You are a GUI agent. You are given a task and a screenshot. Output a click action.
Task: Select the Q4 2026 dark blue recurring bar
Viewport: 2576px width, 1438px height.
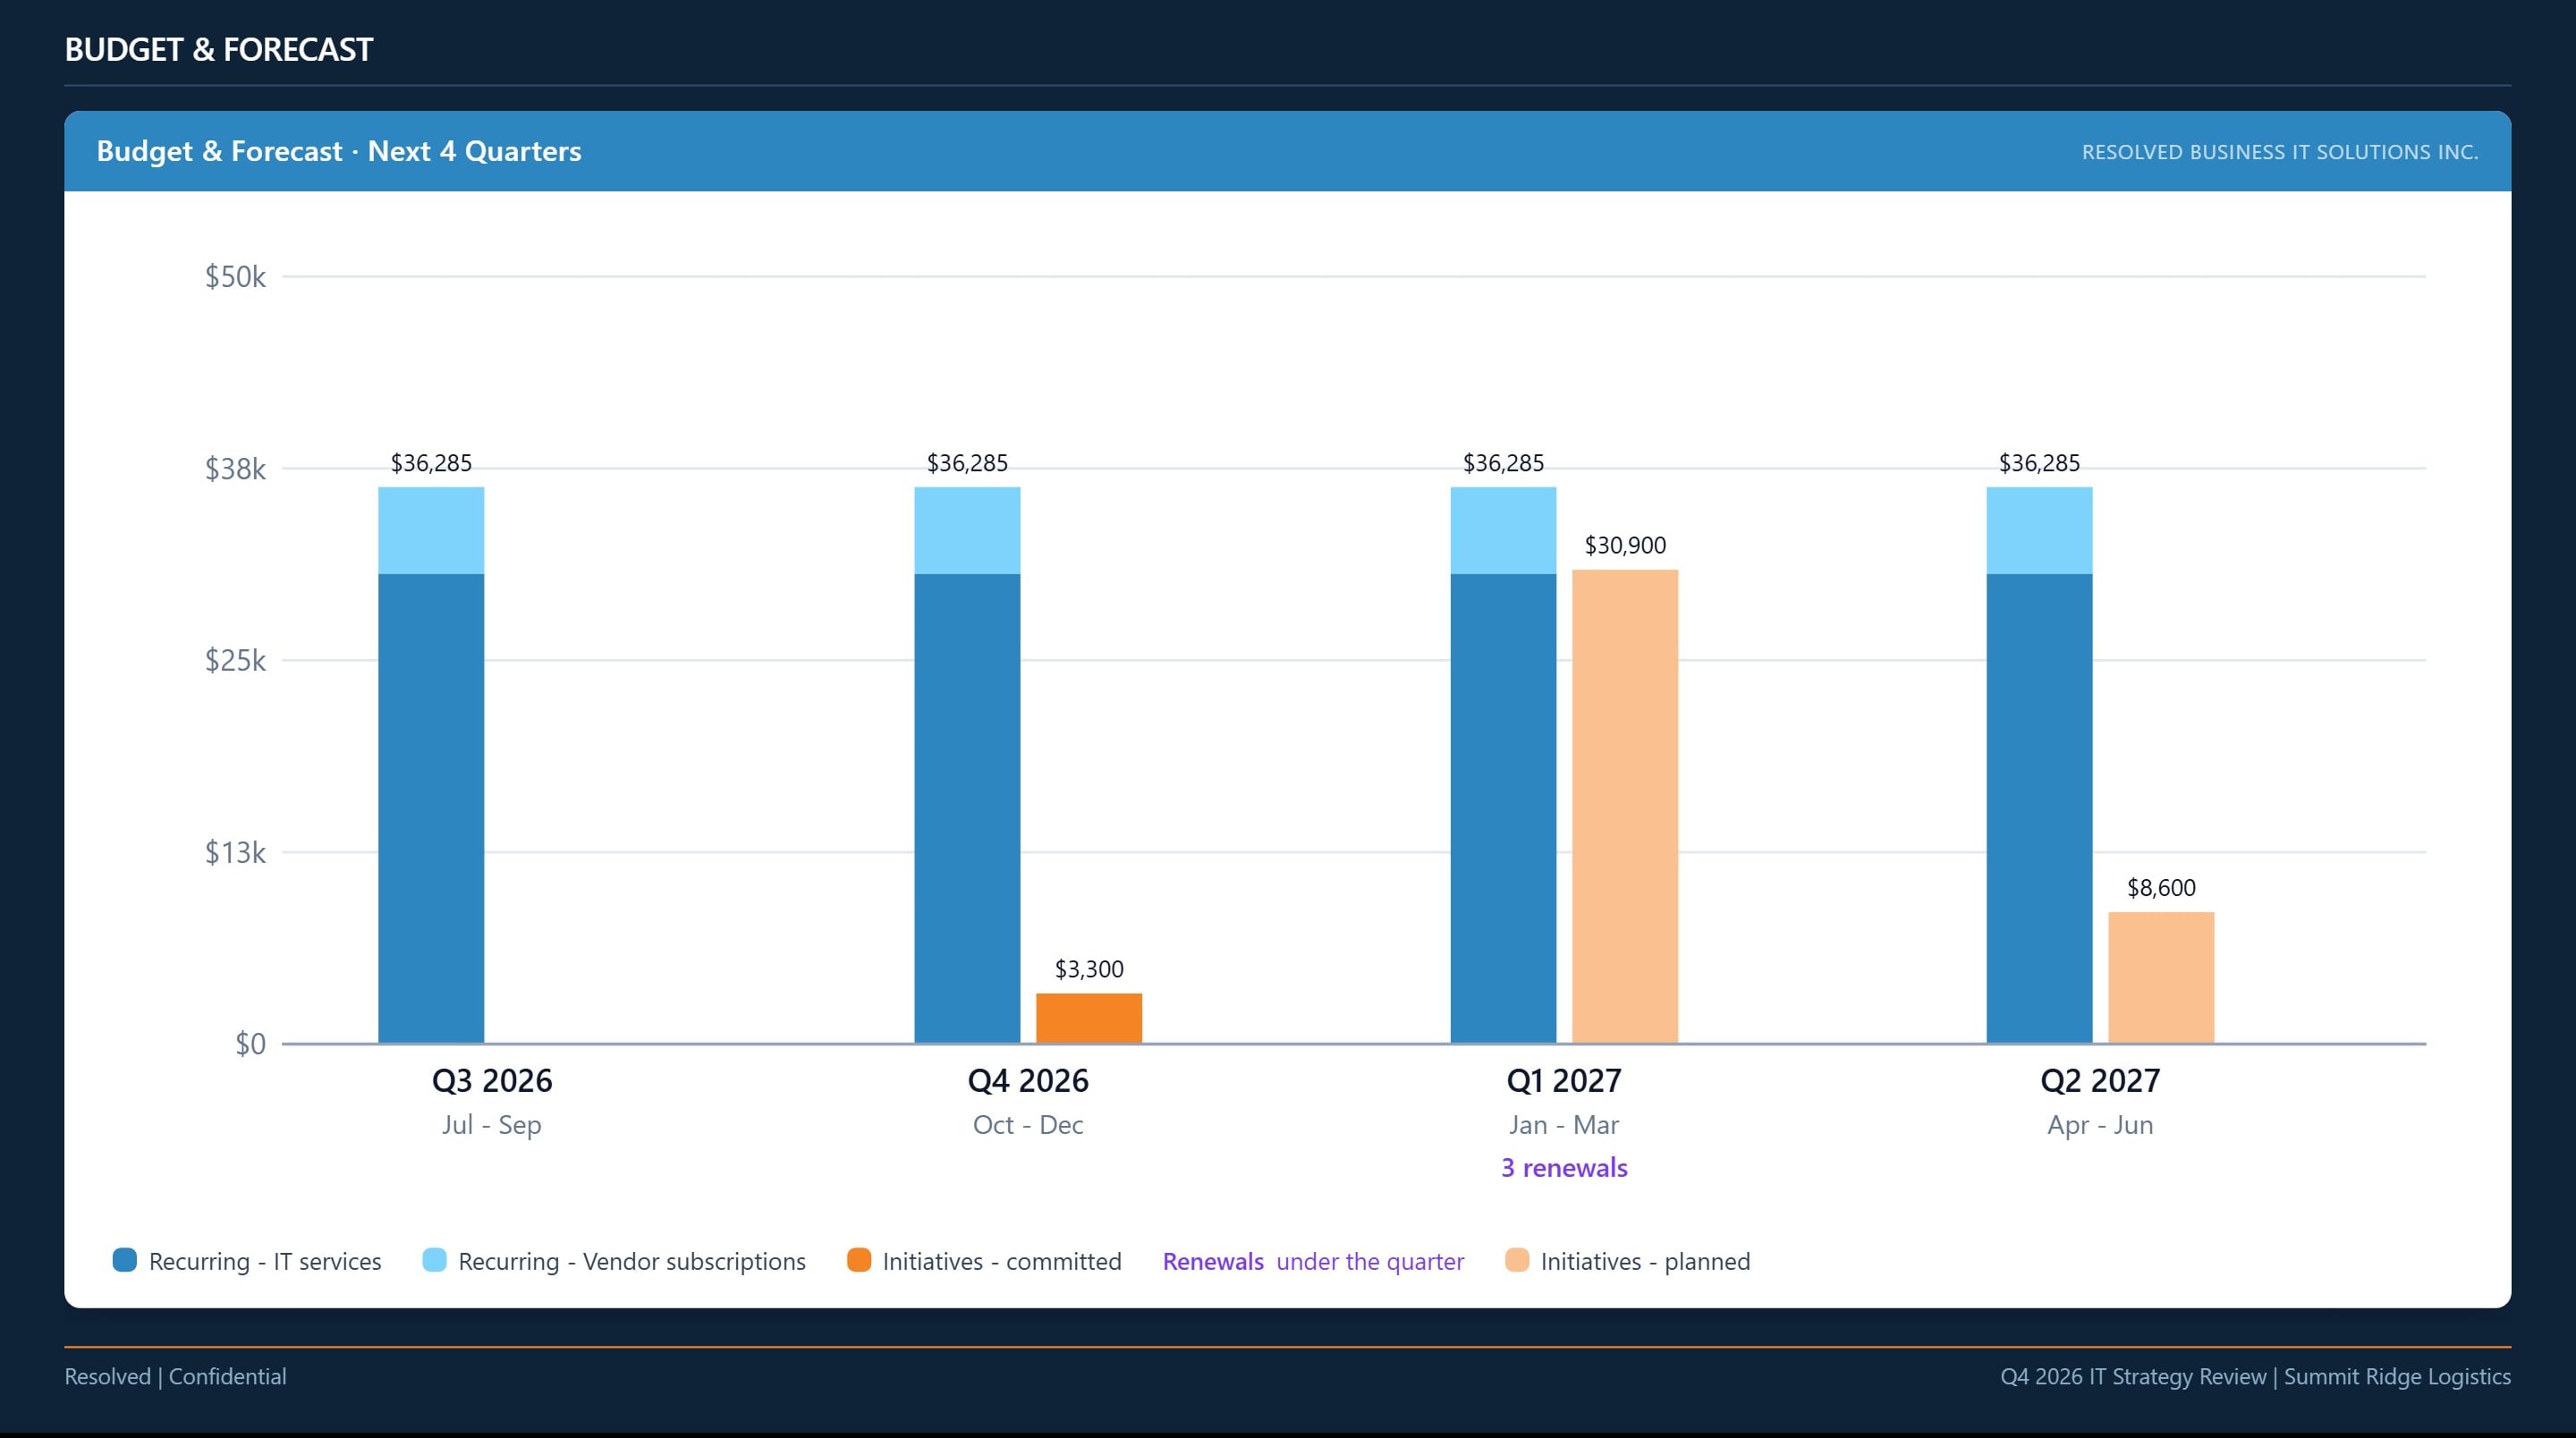(x=967, y=808)
